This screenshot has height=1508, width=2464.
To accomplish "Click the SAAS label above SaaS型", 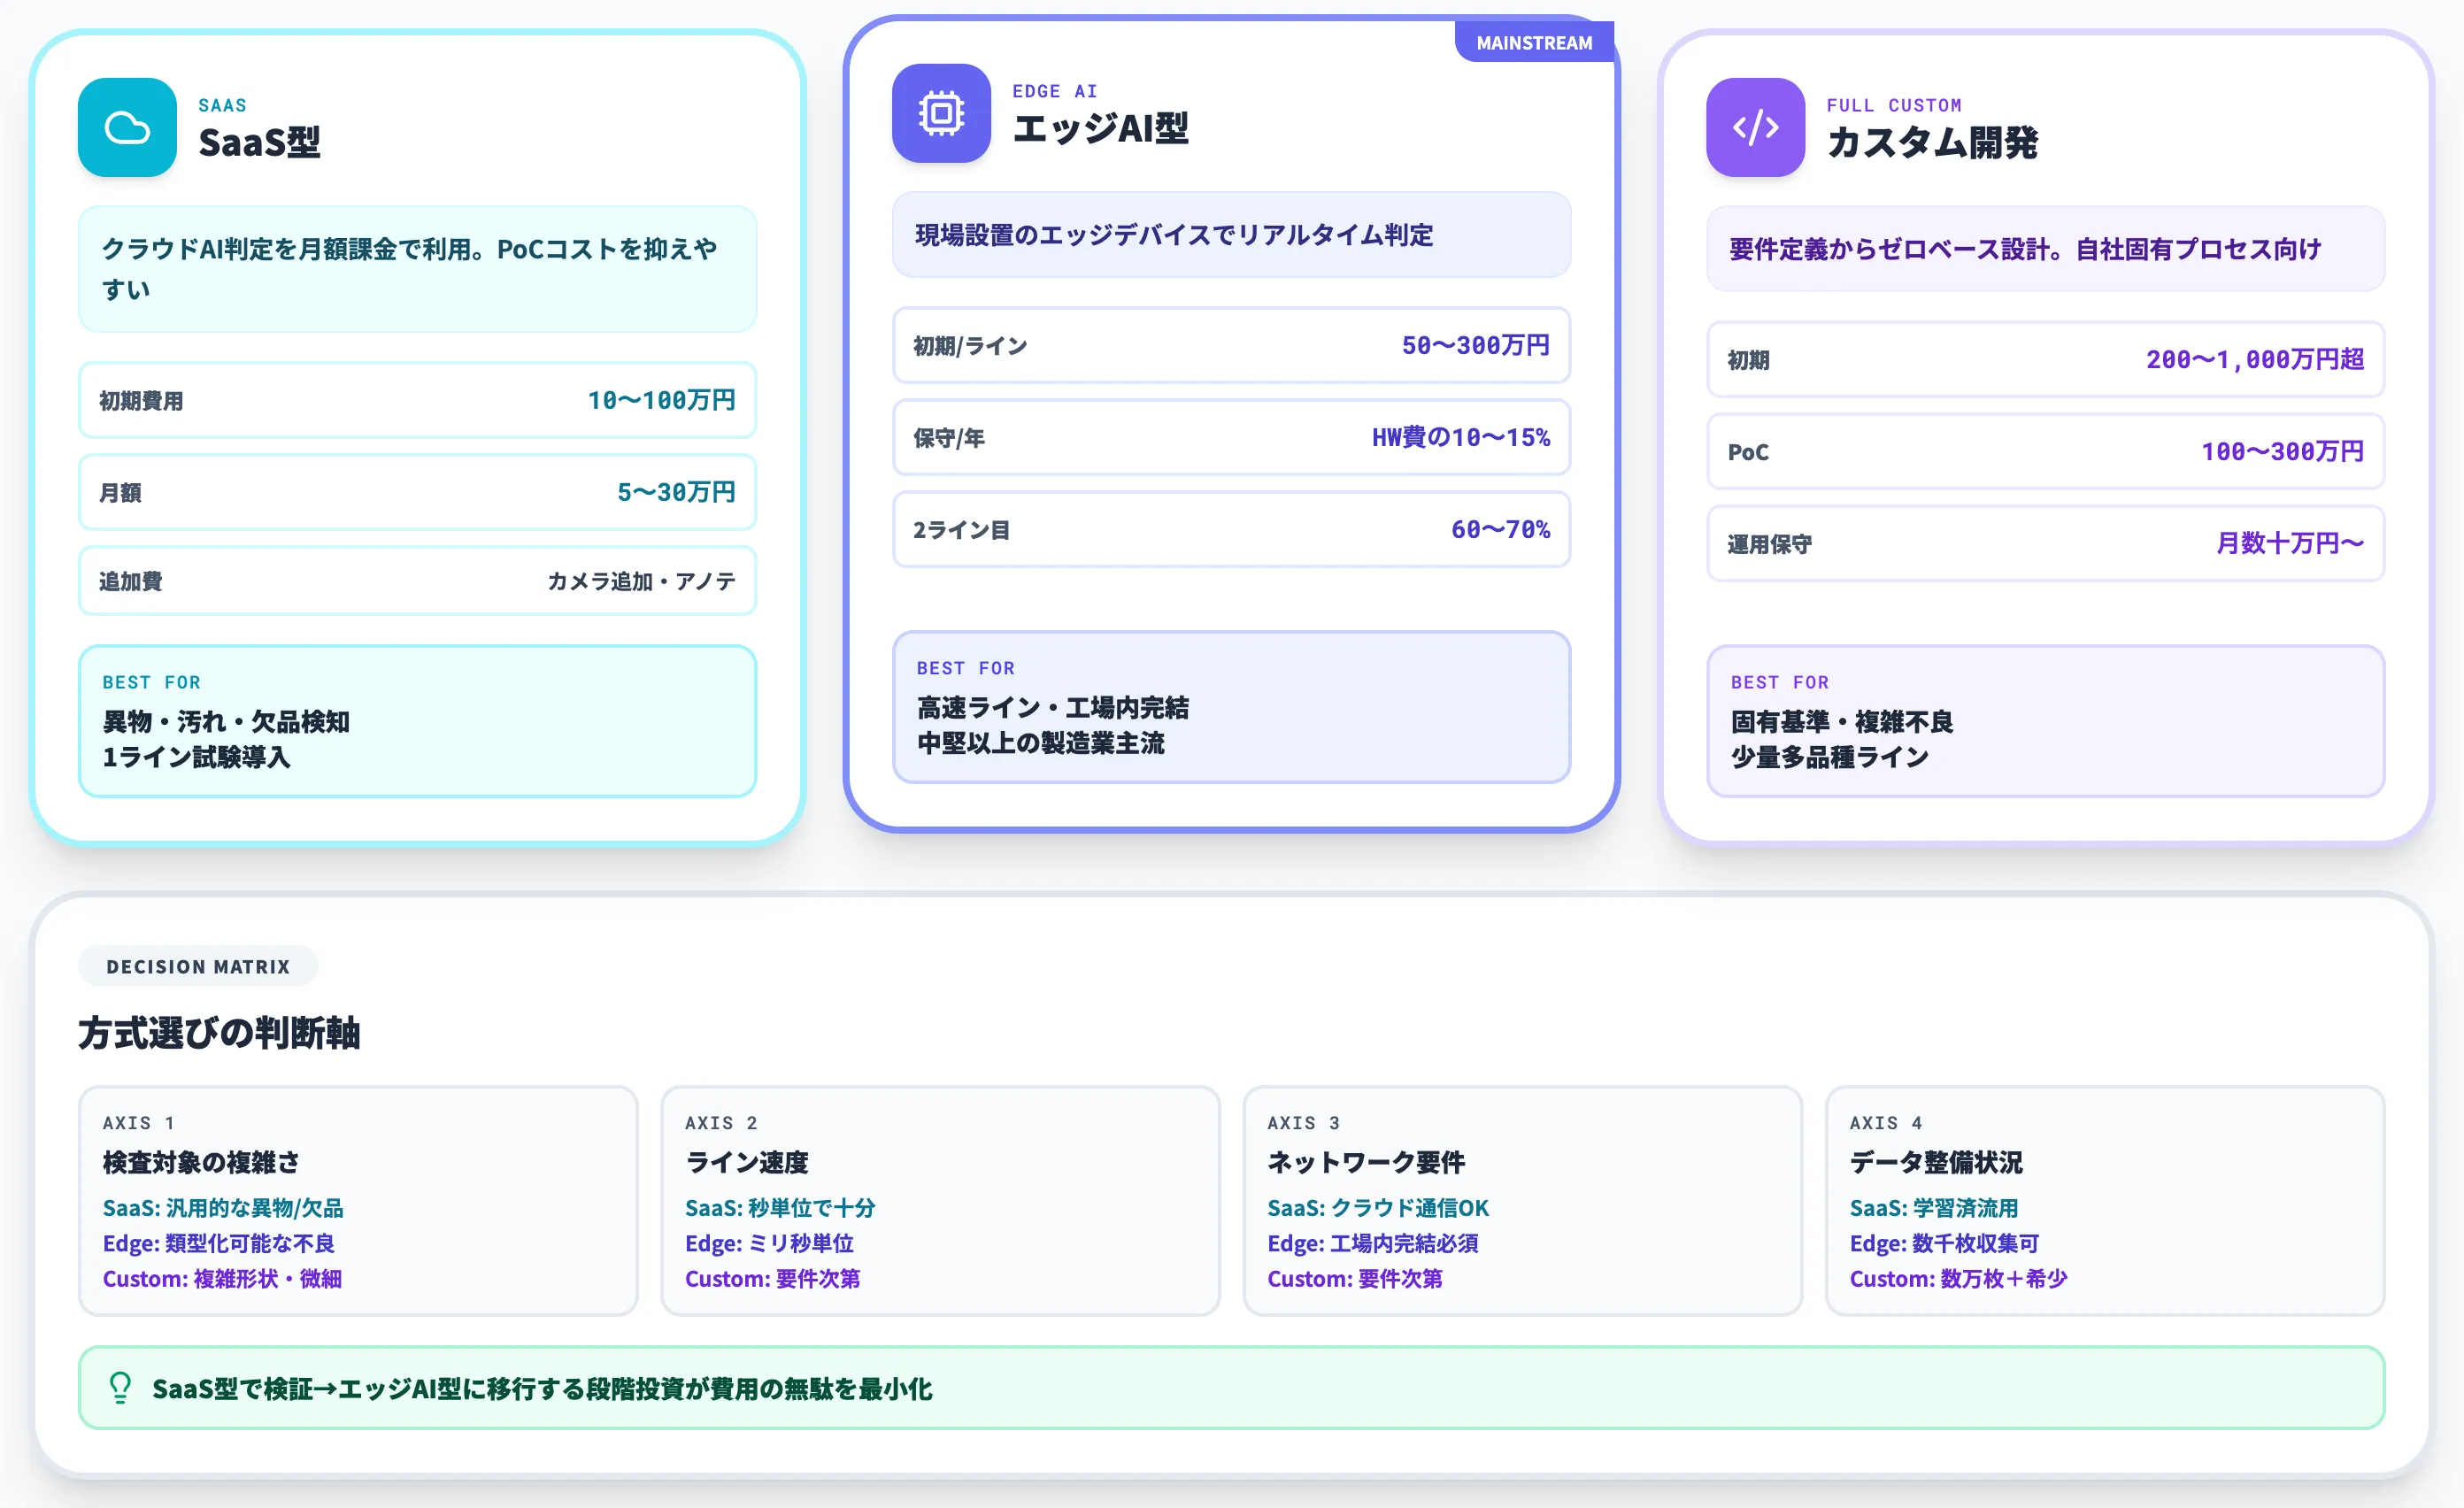I will tap(222, 104).
